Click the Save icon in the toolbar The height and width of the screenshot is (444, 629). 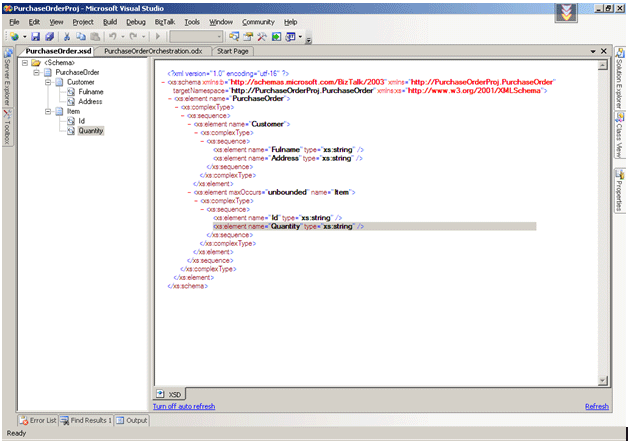[34, 36]
